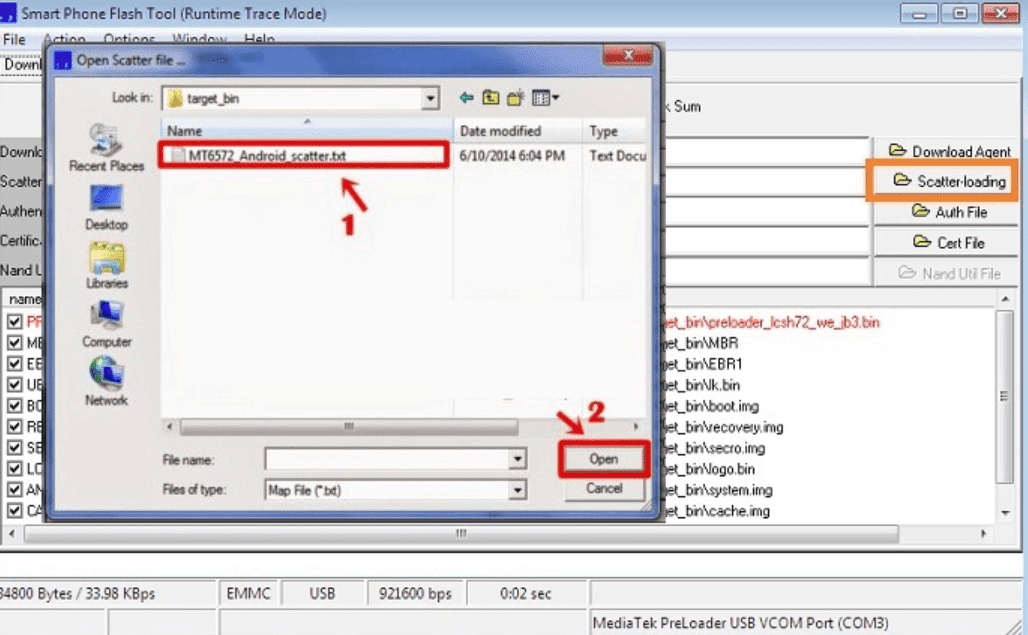Toggle the MBR partition checkbox
This screenshot has height=635, width=1028.
(14, 343)
